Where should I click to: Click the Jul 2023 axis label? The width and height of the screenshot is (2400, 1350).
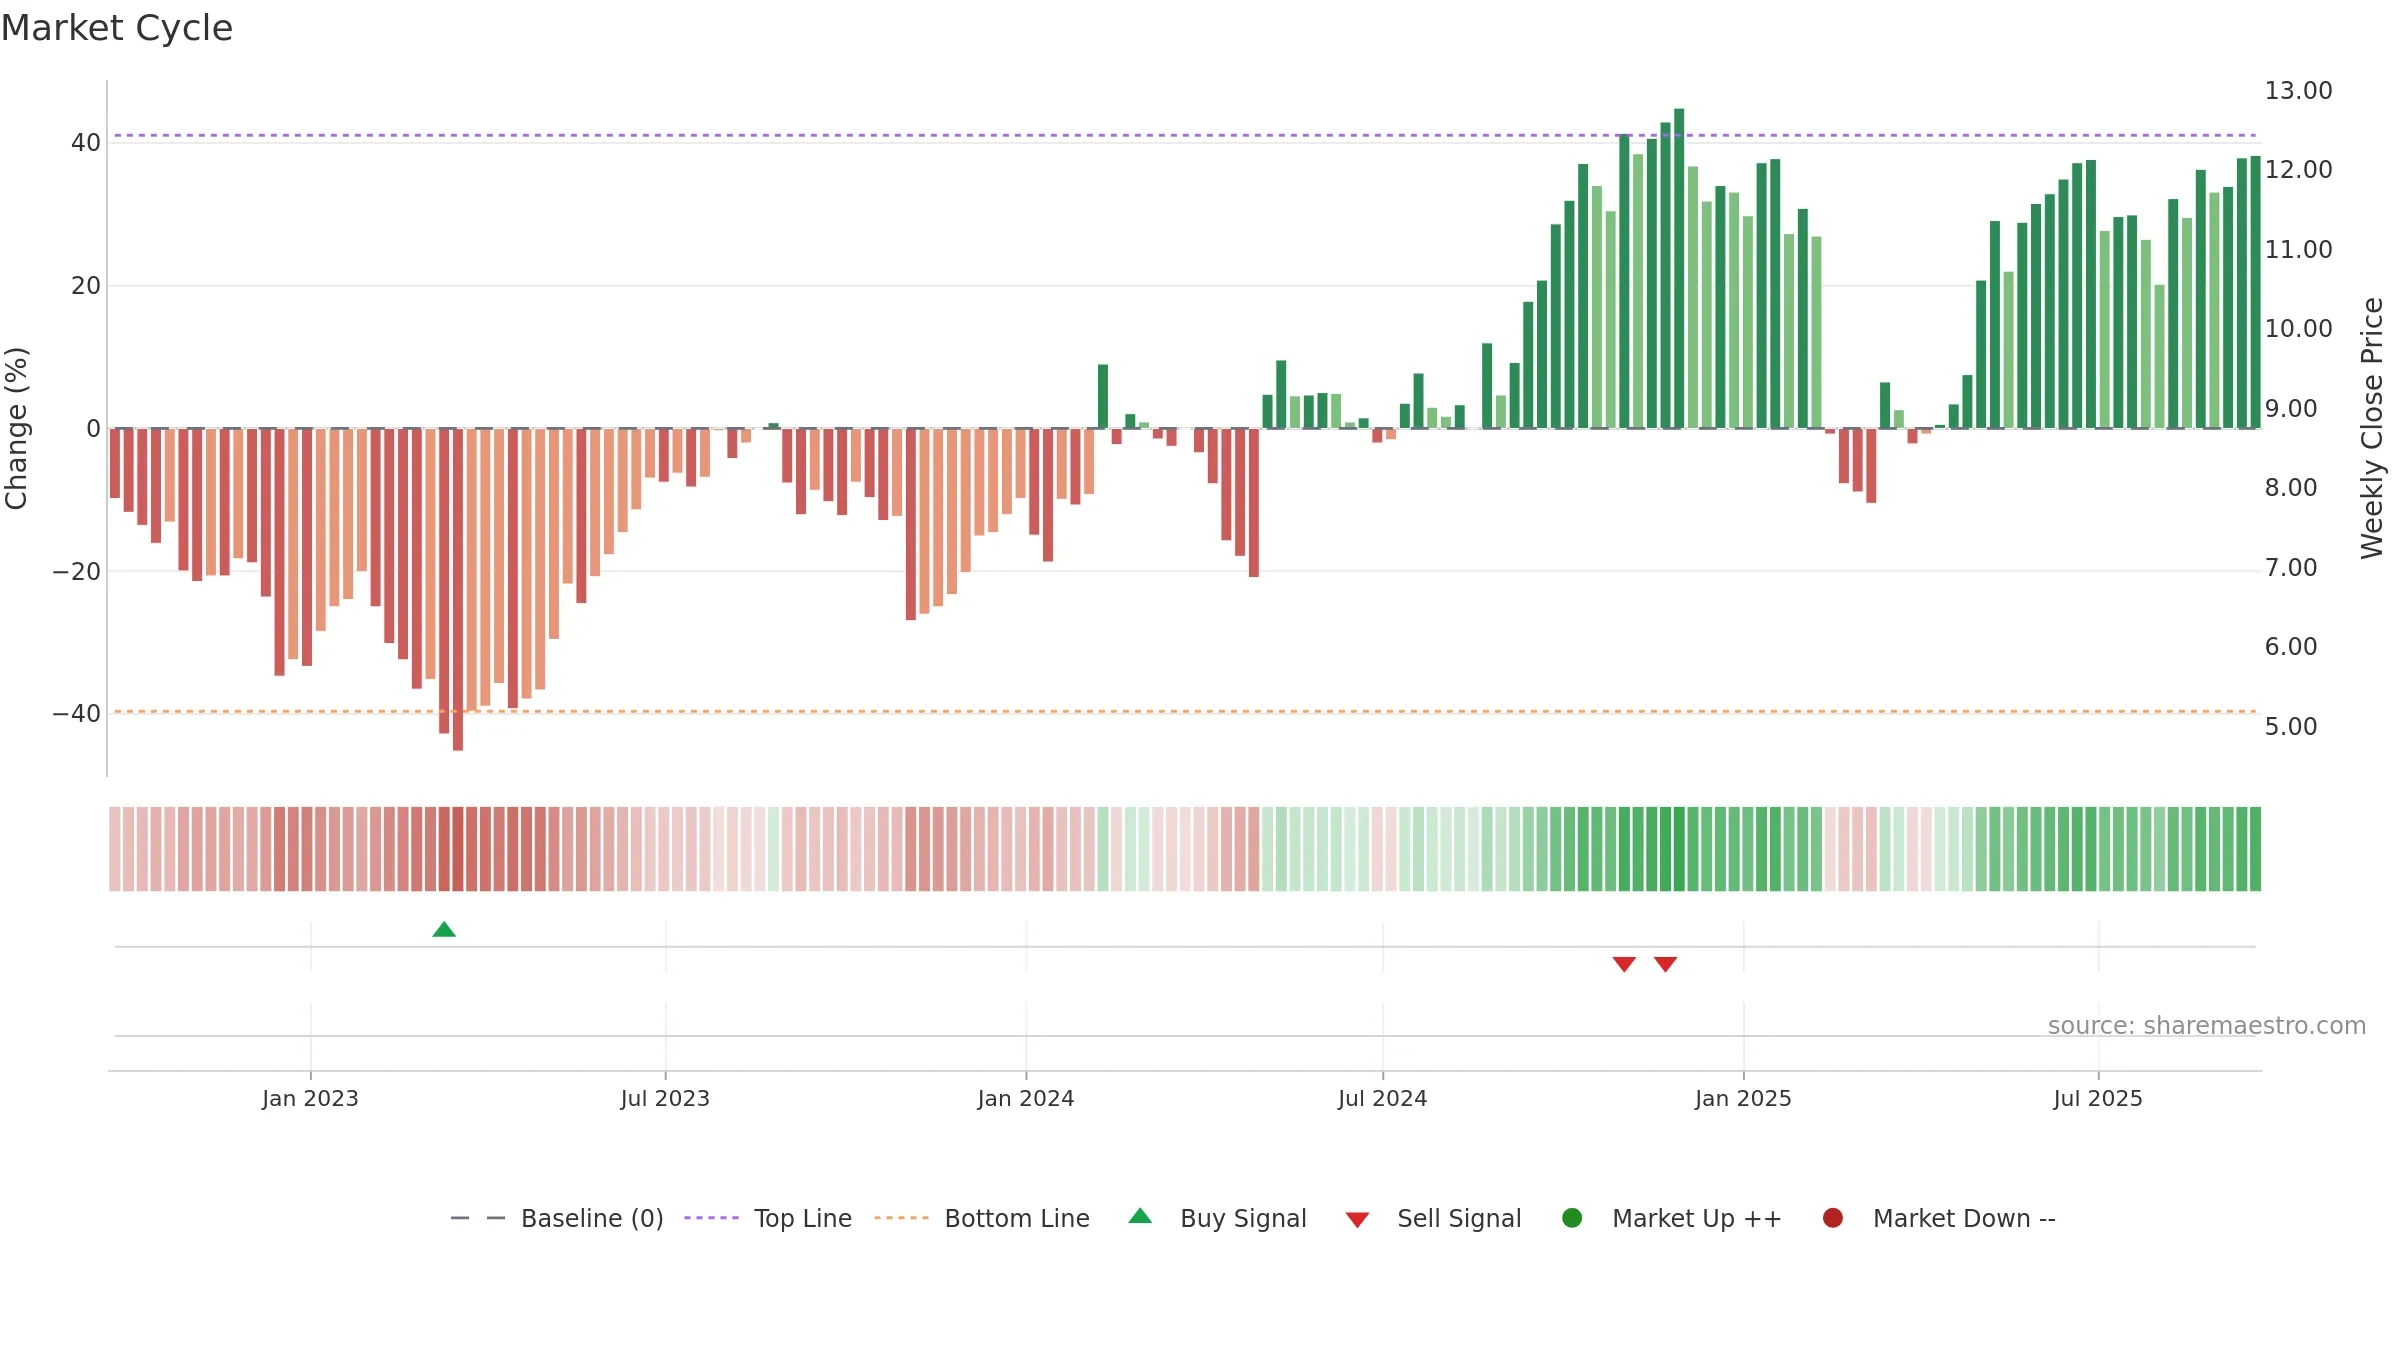(665, 1098)
